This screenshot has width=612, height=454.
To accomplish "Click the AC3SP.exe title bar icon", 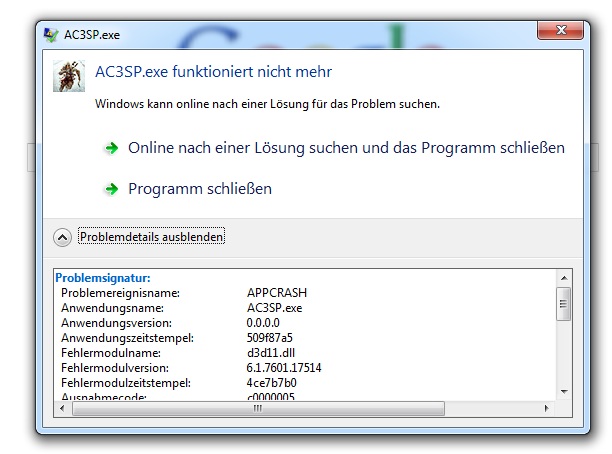I will [51, 35].
